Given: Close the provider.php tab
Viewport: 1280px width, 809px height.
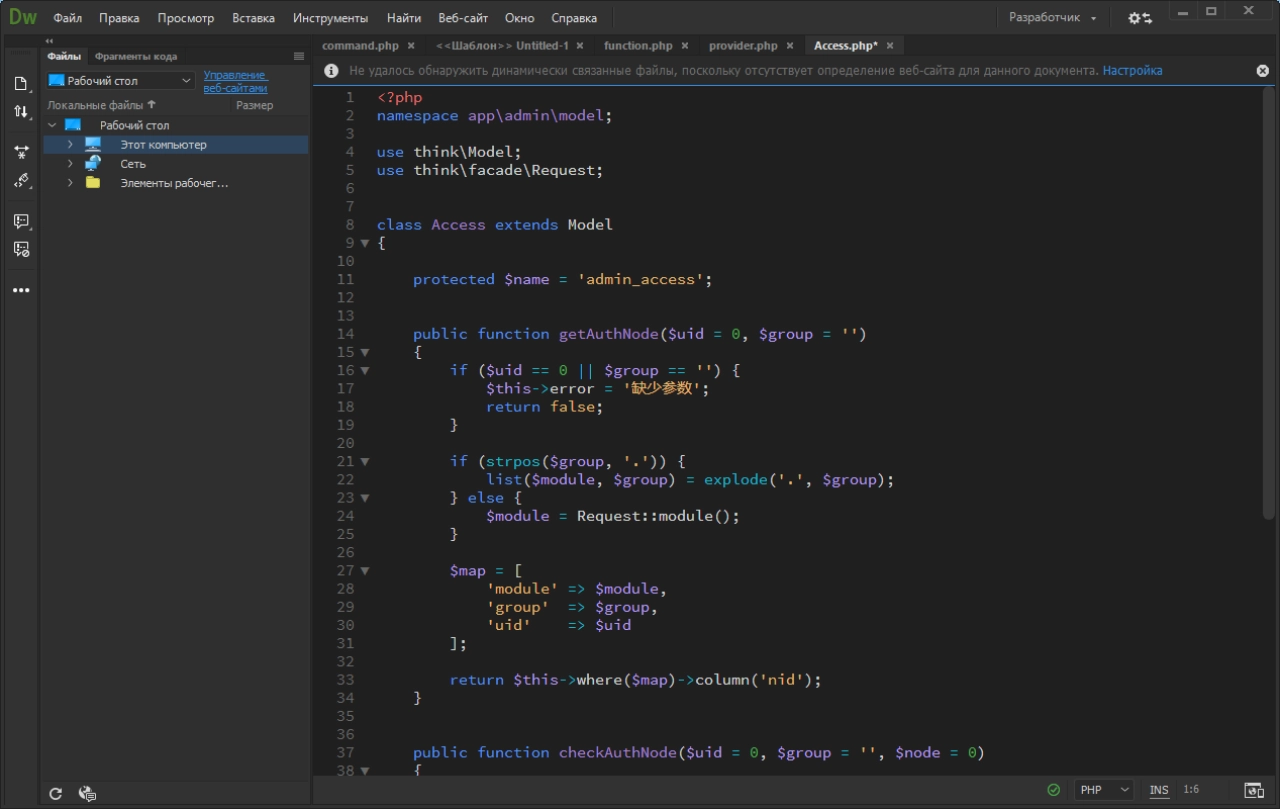Looking at the screenshot, I should pyautogui.click(x=790, y=46).
